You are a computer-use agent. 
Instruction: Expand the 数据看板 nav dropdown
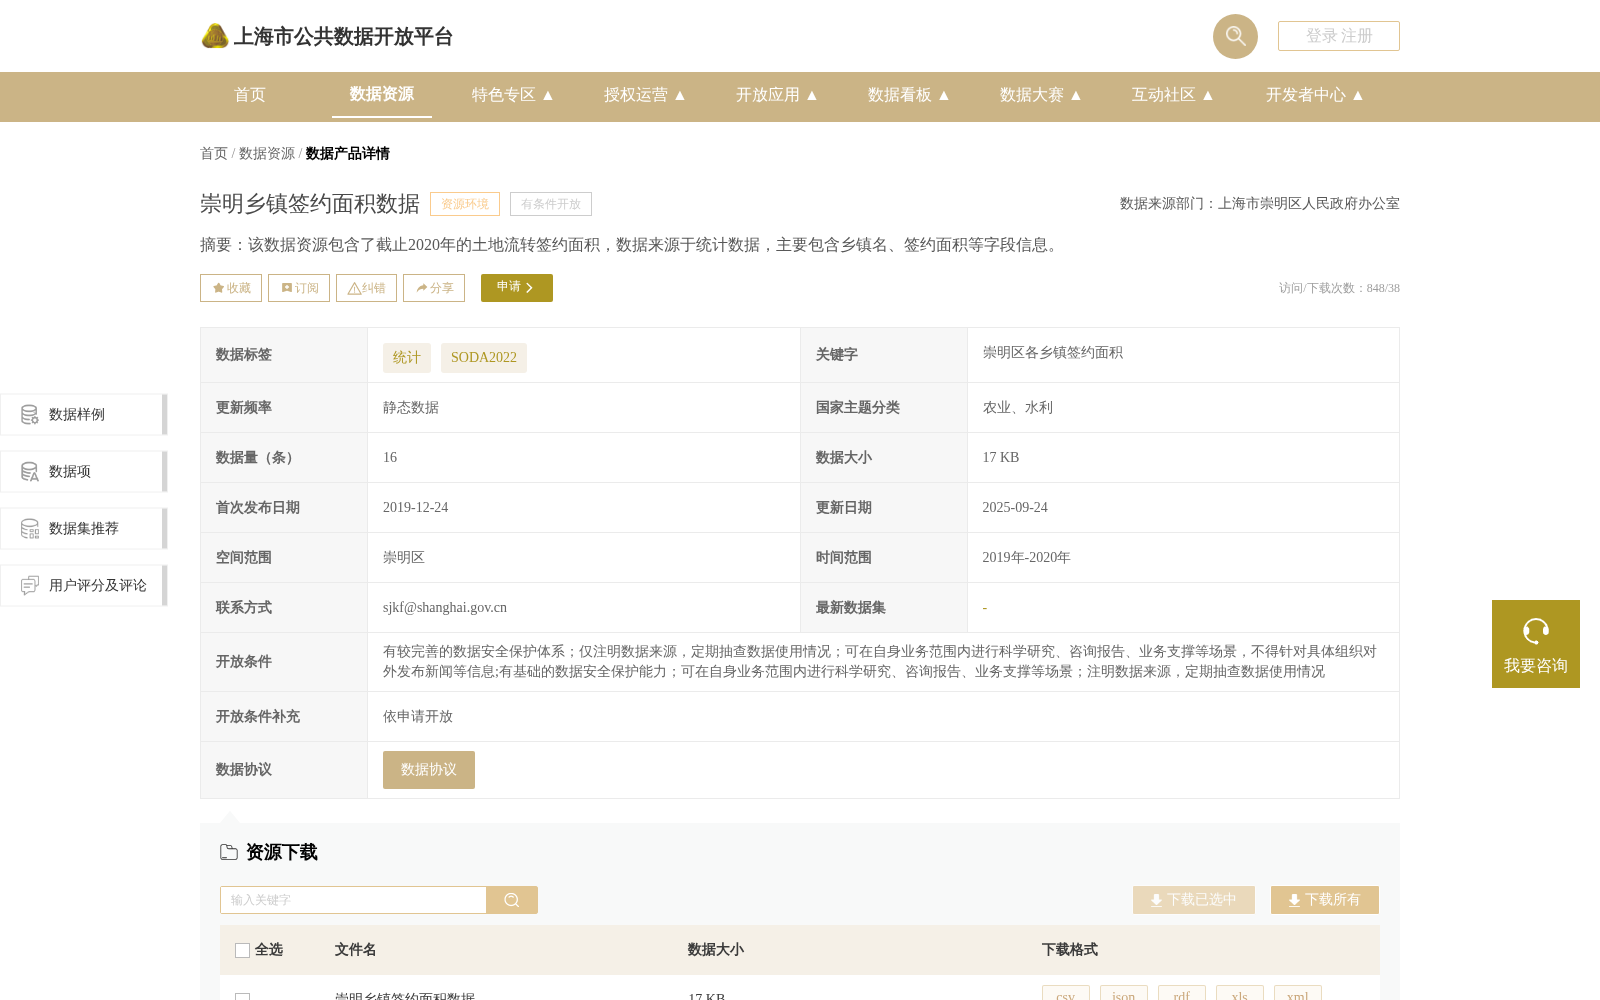[909, 95]
